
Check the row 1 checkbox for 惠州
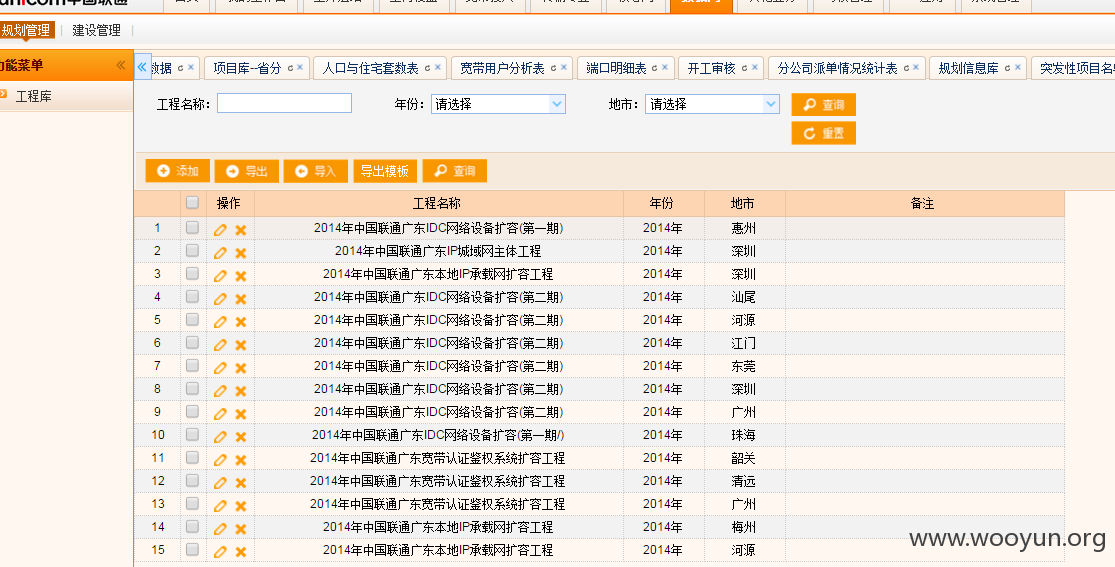point(192,228)
